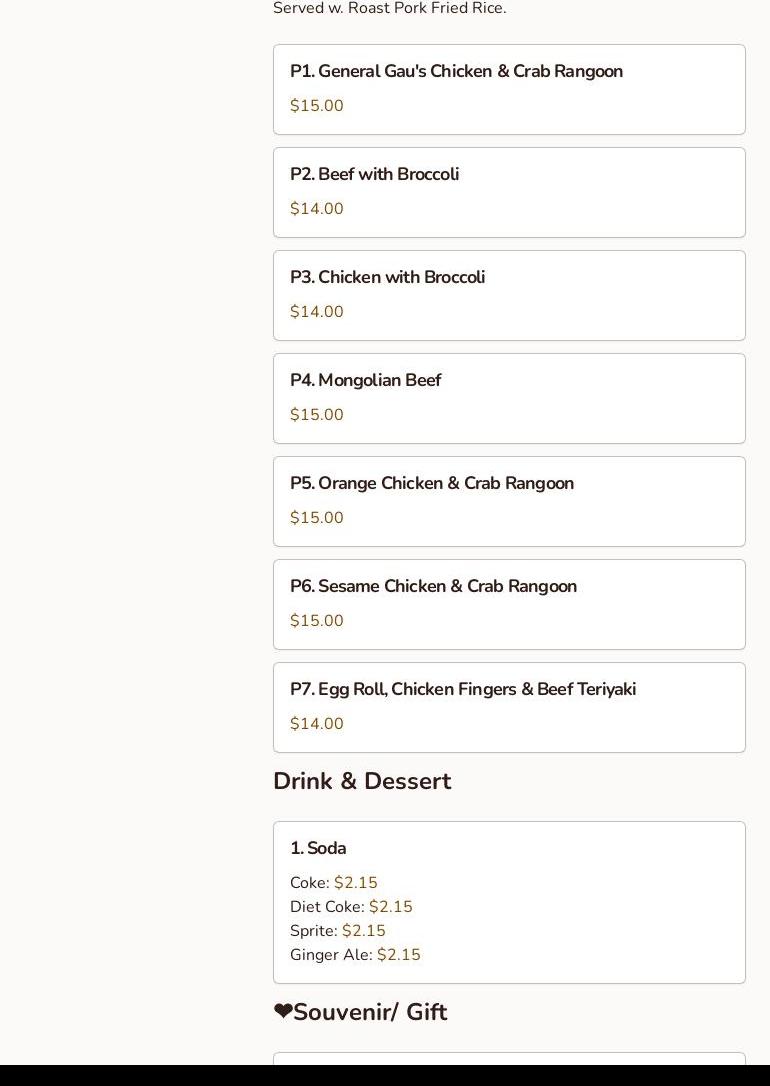Click the $15.00 price under P1
Viewport: 770px width, 1086px height.
[x=316, y=106]
